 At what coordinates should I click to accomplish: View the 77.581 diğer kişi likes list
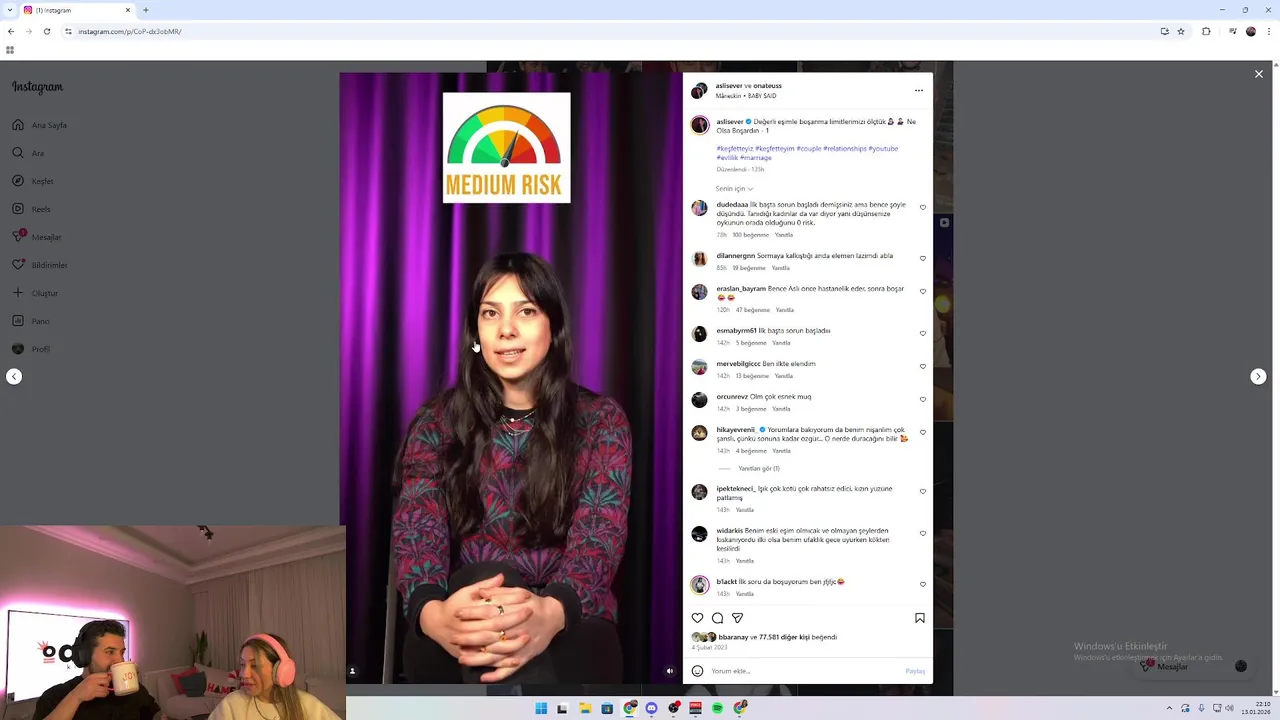coord(785,637)
